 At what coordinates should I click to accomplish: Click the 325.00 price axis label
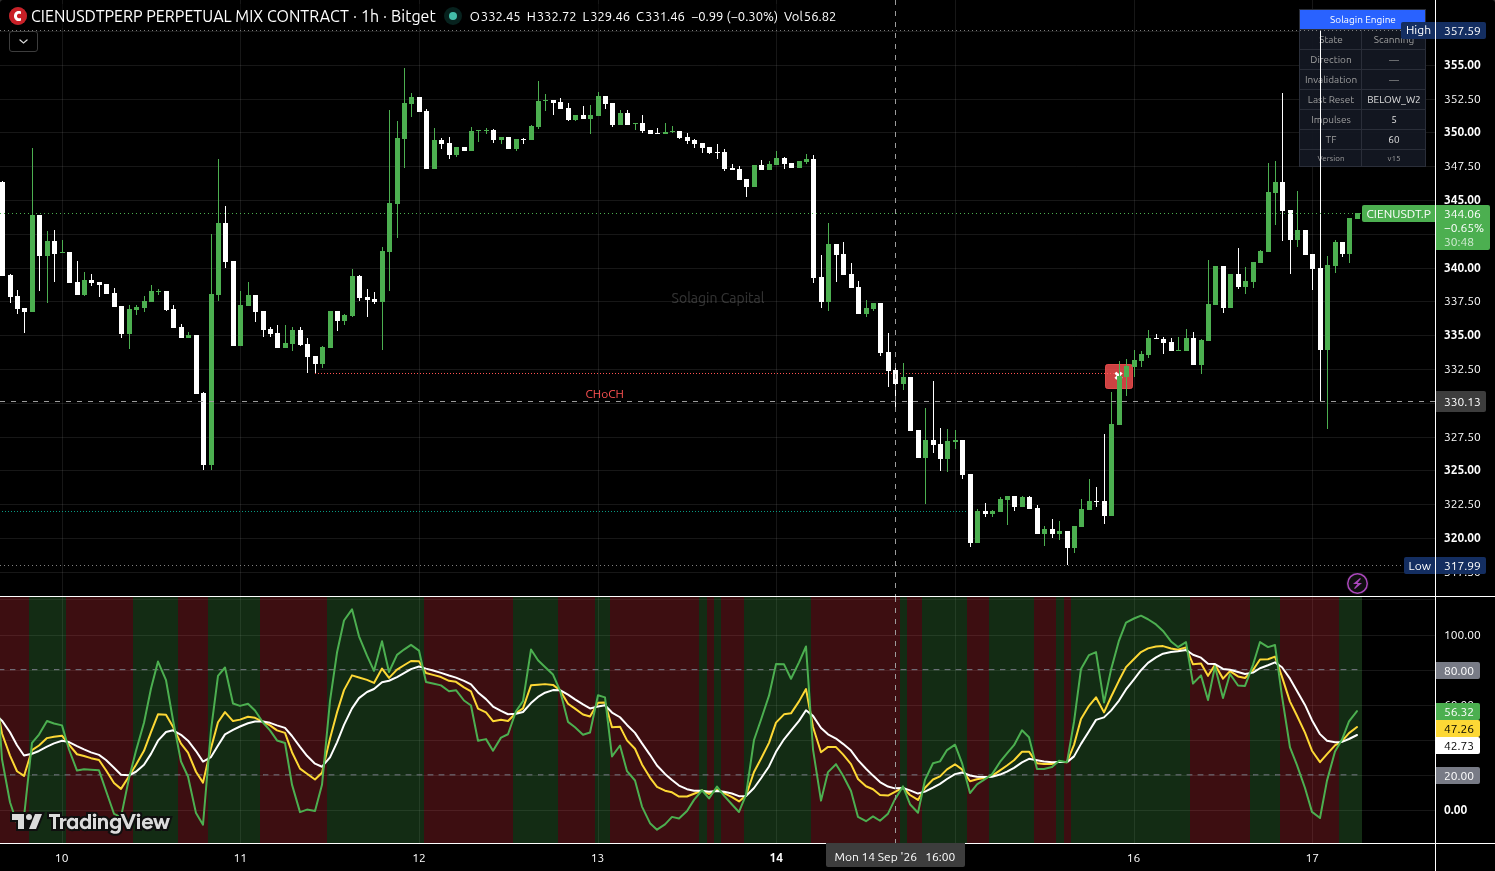pyautogui.click(x=1462, y=470)
